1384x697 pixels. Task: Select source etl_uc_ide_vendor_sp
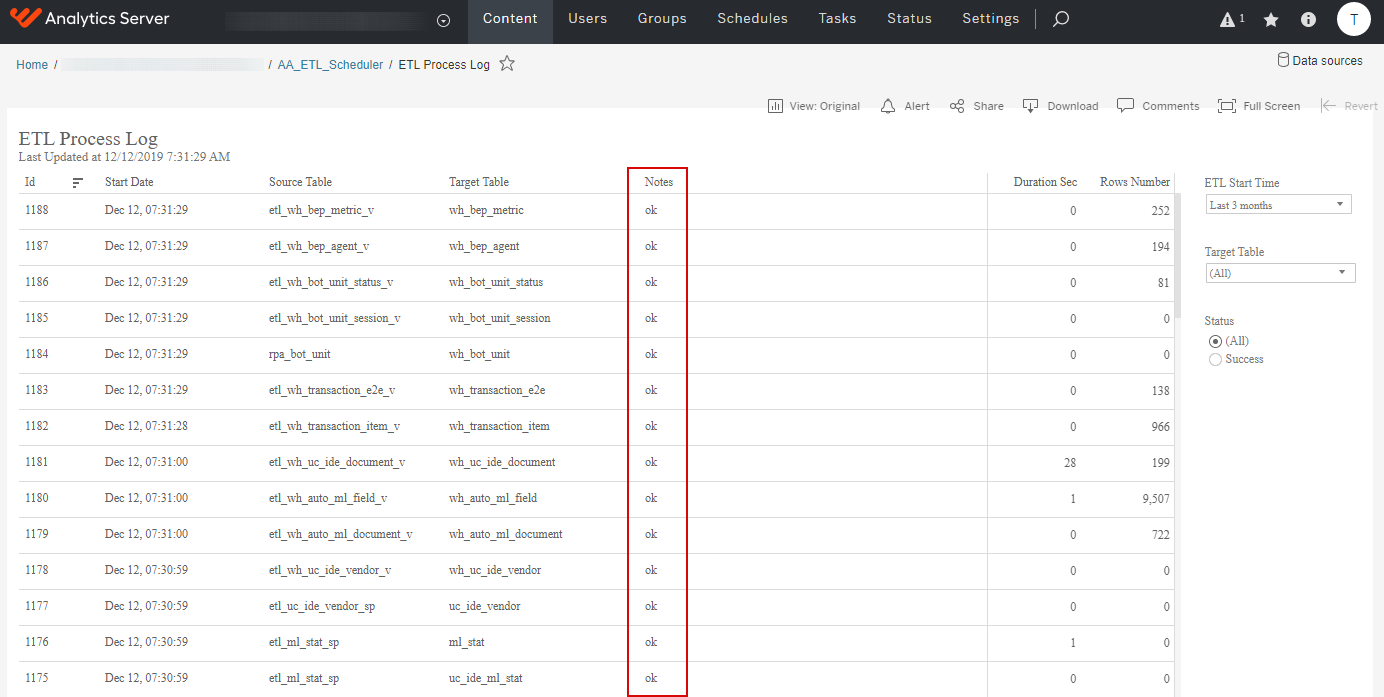tap(322, 607)
